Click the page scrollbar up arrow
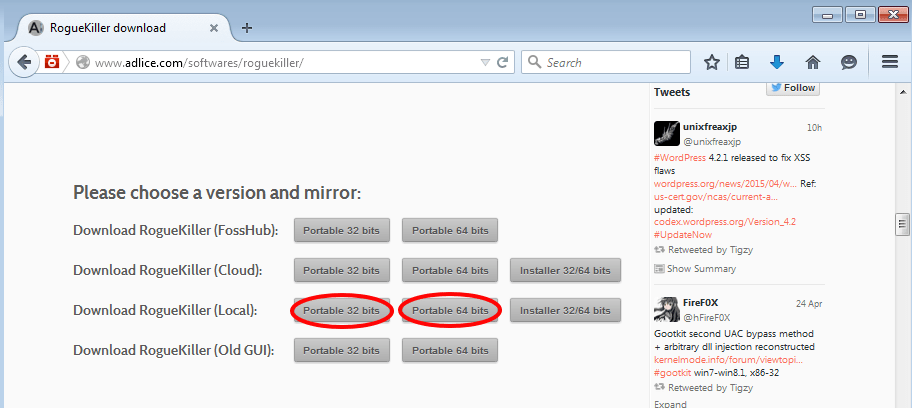Viewport: 912px width, 408px height. click(x=903, y=92)
